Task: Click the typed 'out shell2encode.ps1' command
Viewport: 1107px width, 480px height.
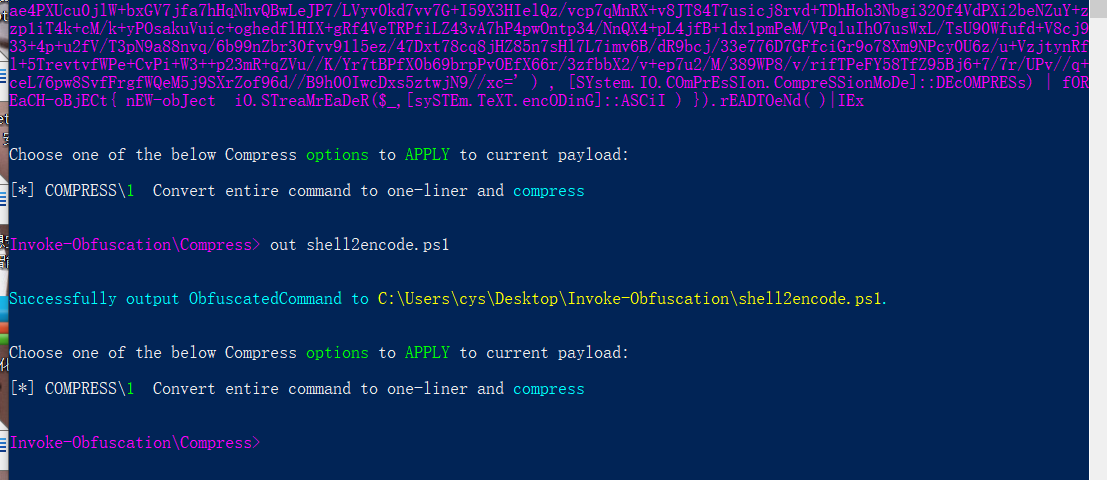Action: click(x=360, y=245)
